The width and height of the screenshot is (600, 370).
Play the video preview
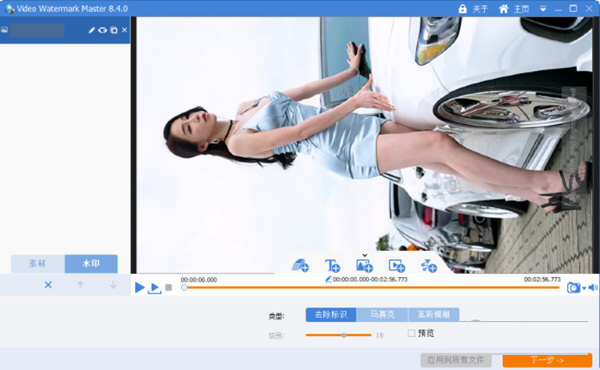coord(140,287)
